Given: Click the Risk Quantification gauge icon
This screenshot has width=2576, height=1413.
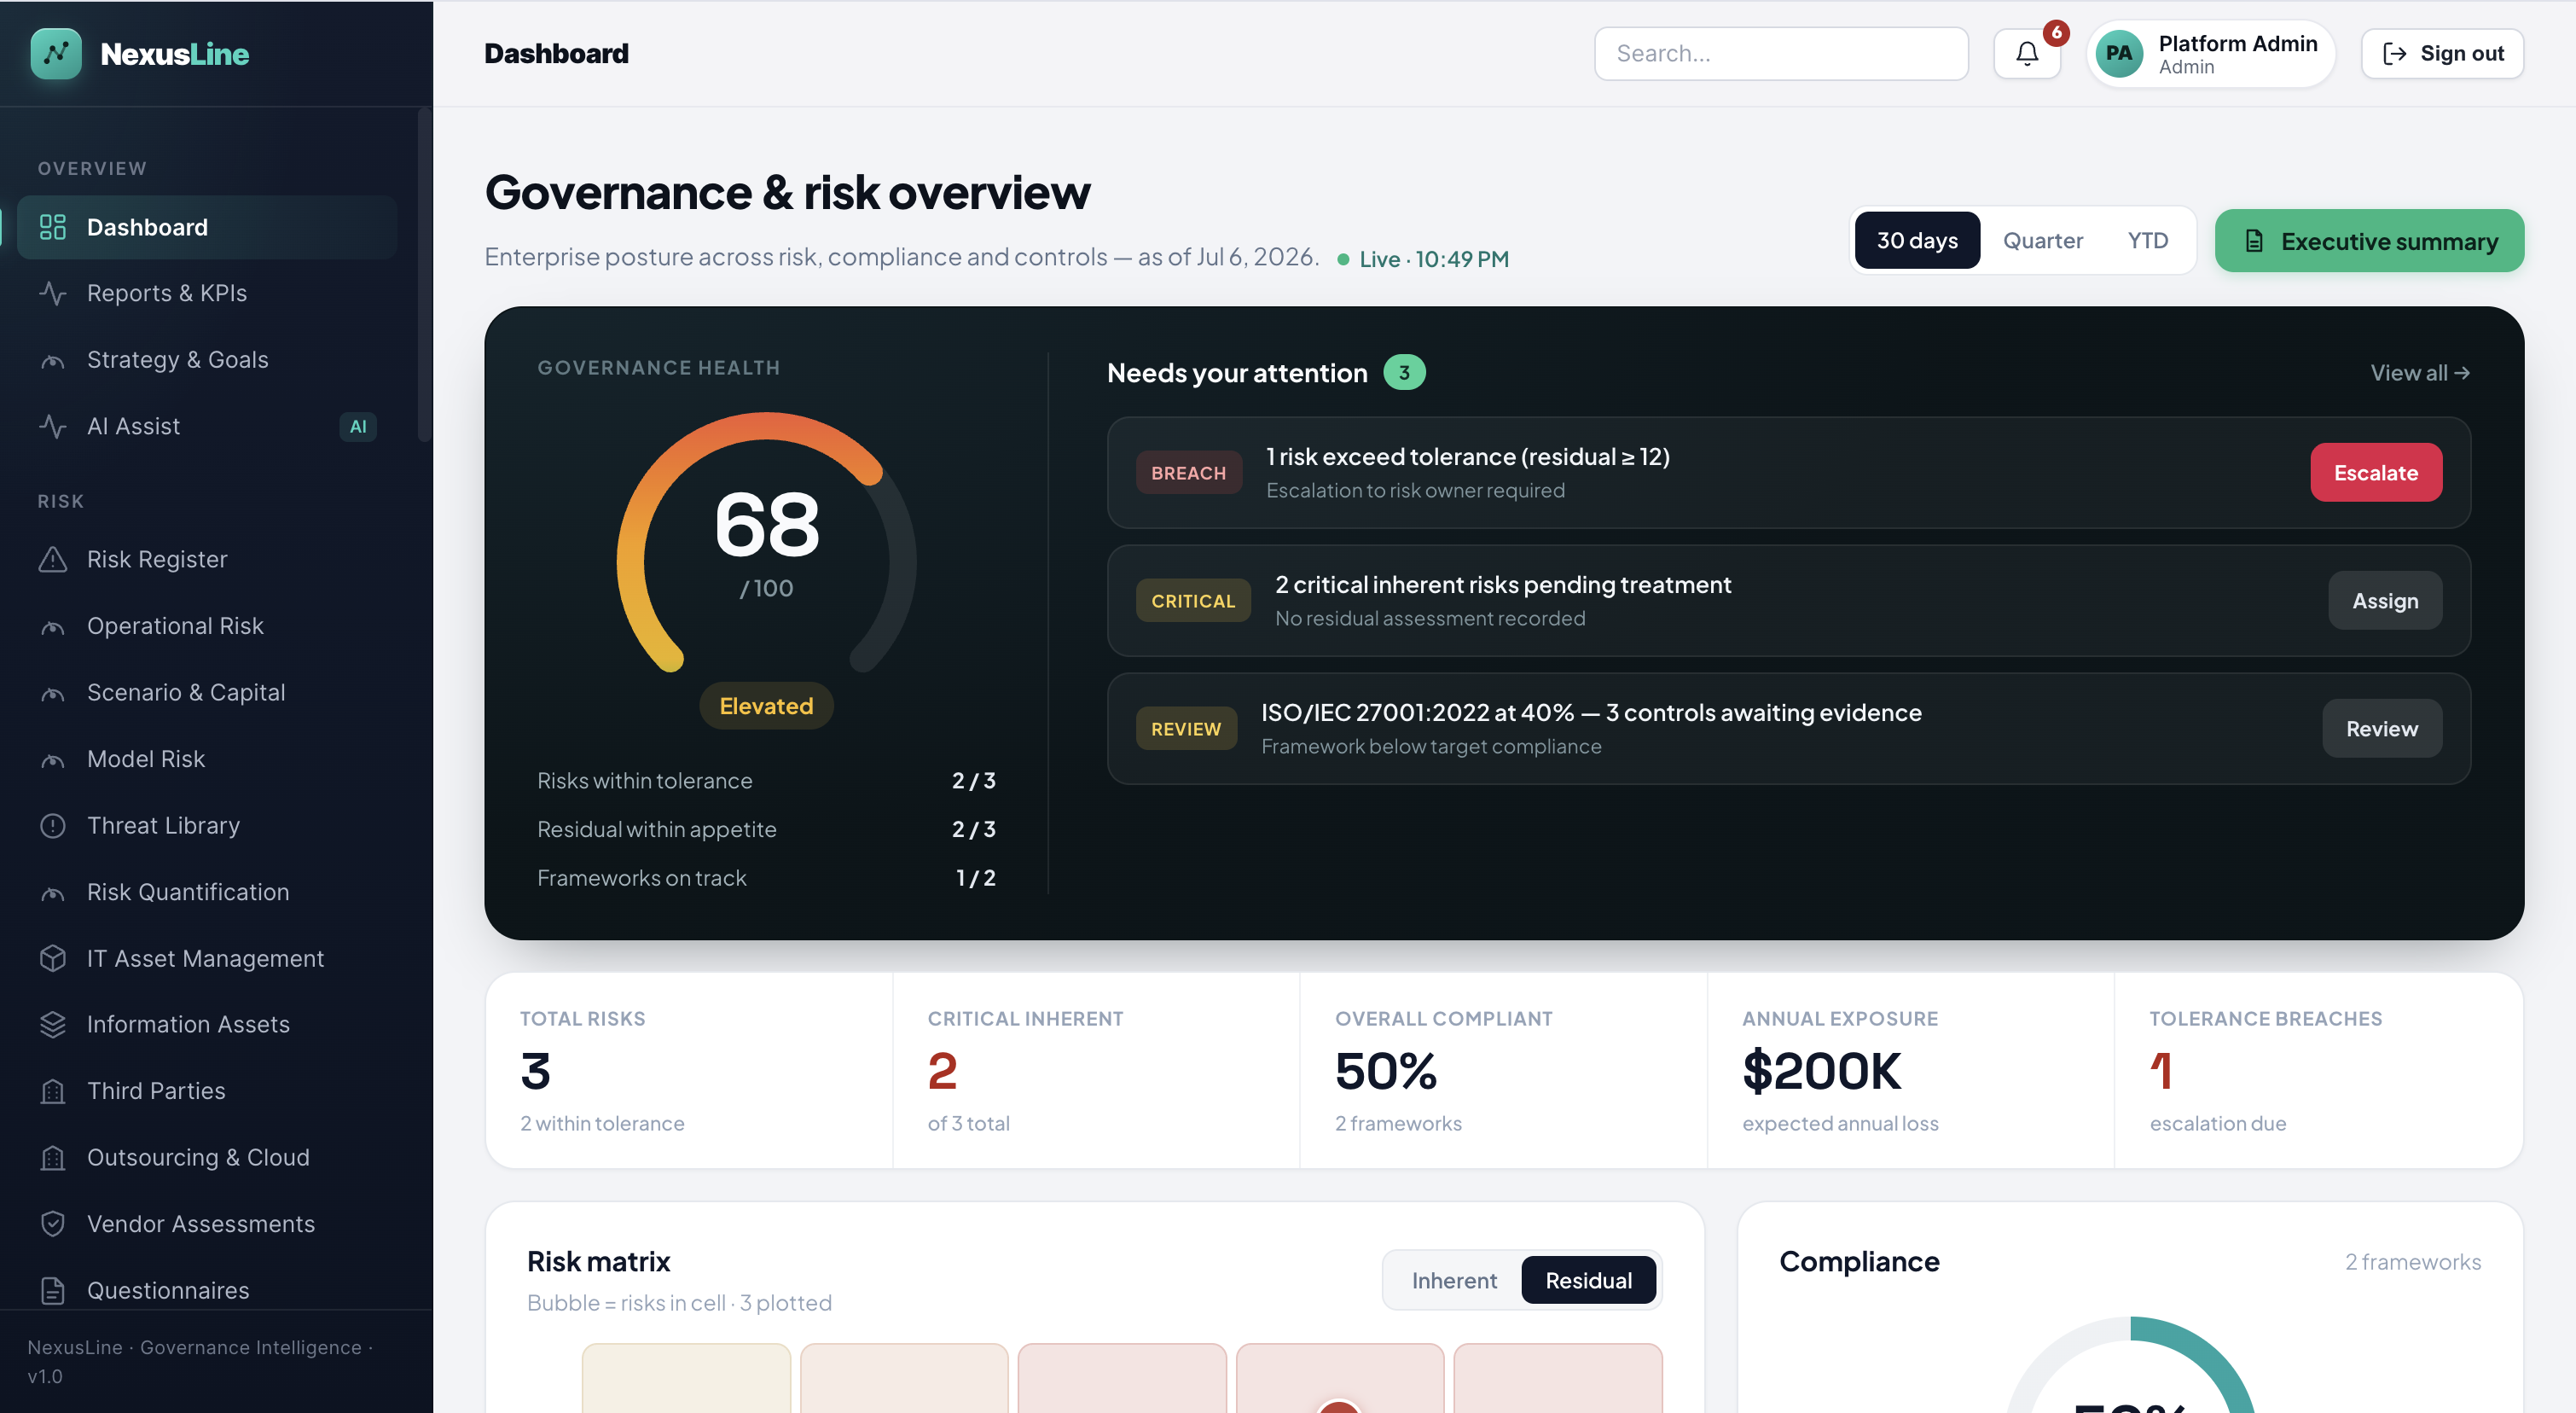Looking at the screenshot, I should (x=53, y=892).
